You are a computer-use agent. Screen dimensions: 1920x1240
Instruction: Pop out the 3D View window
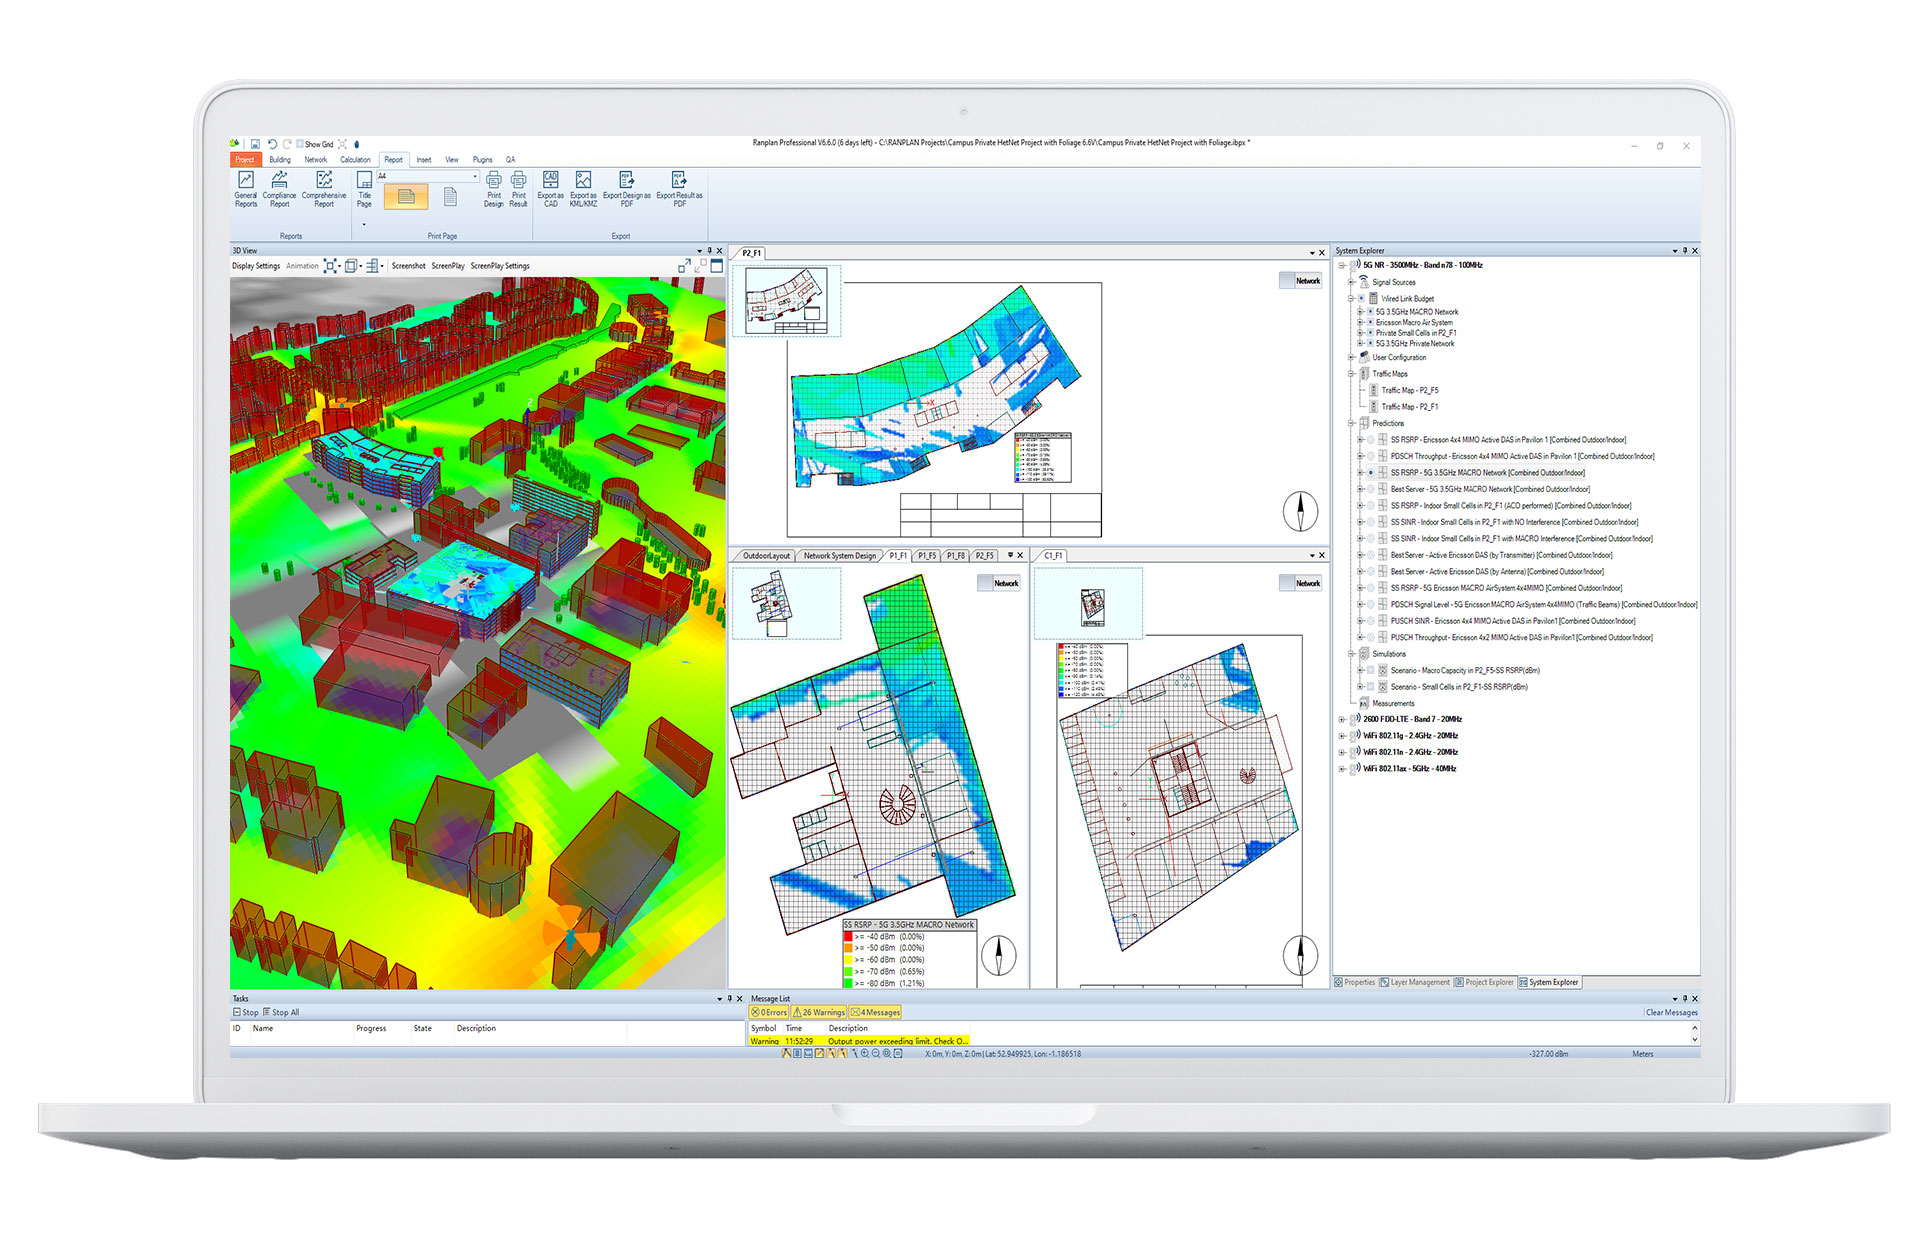(x=684, y=266)
